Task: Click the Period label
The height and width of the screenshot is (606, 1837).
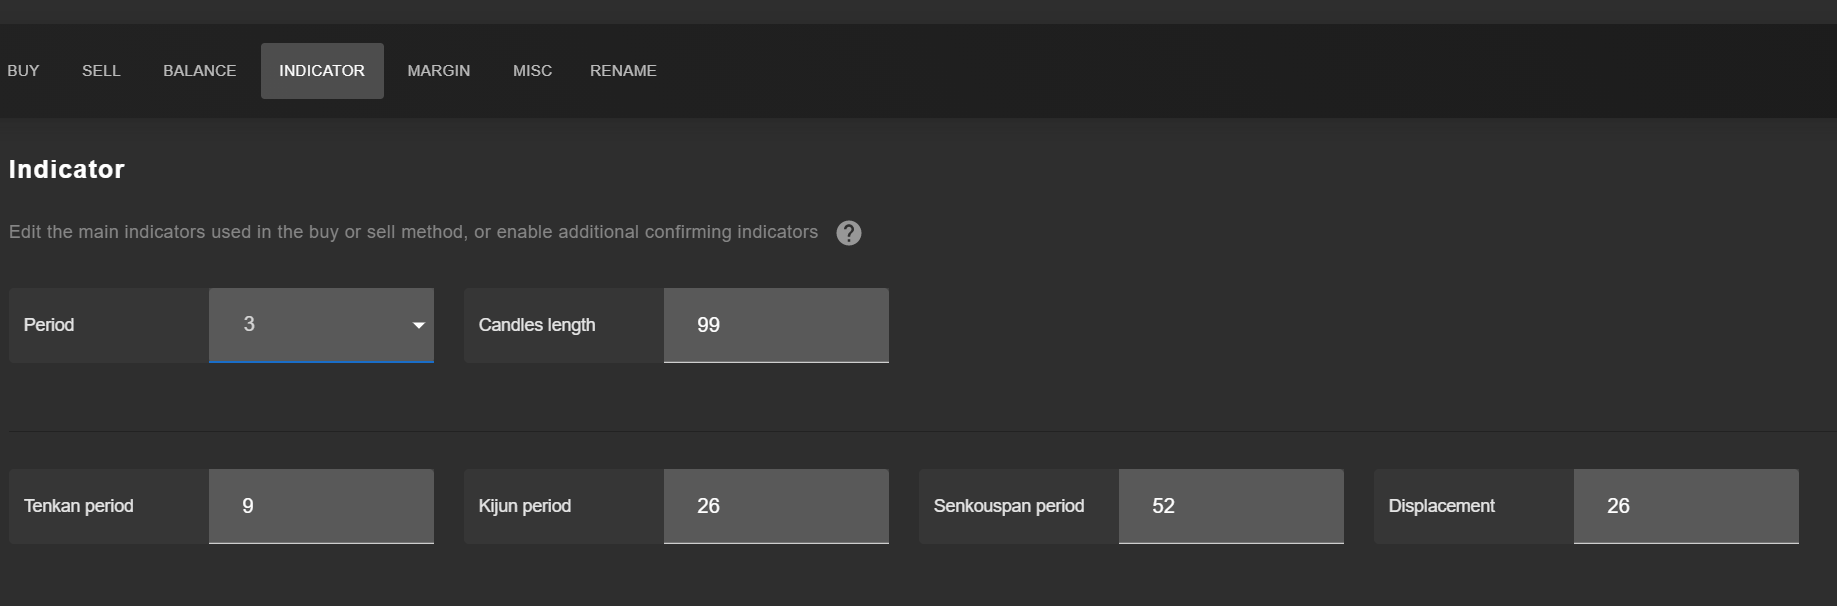Action: (x=49, y=325)
